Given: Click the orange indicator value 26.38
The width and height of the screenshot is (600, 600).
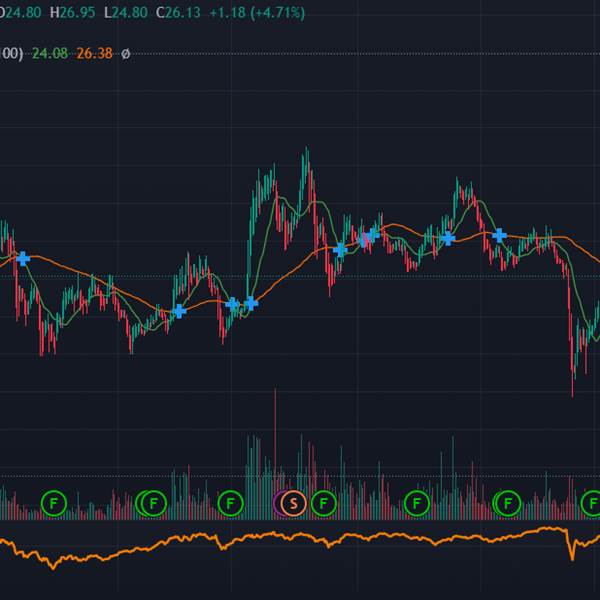Looking at the screenshot, I should point(95,53).
